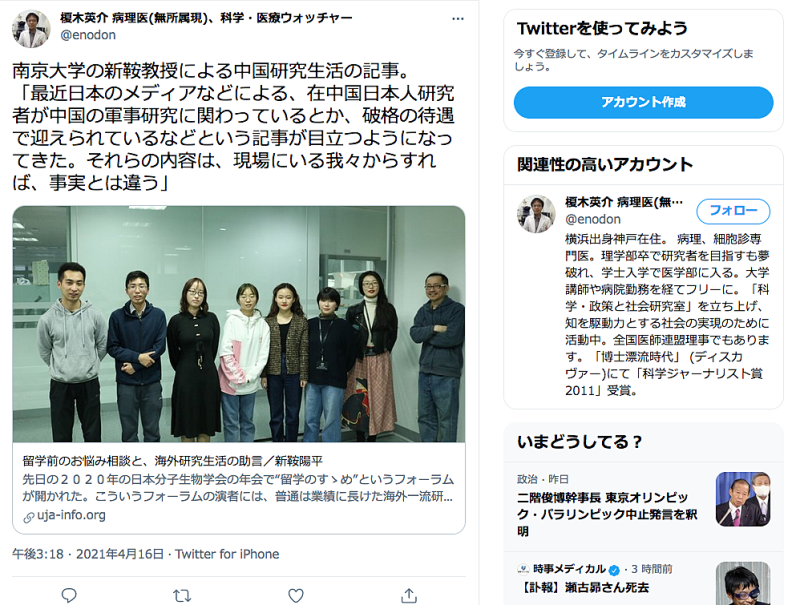Open the group photo in the link card

tap(239, 324)
